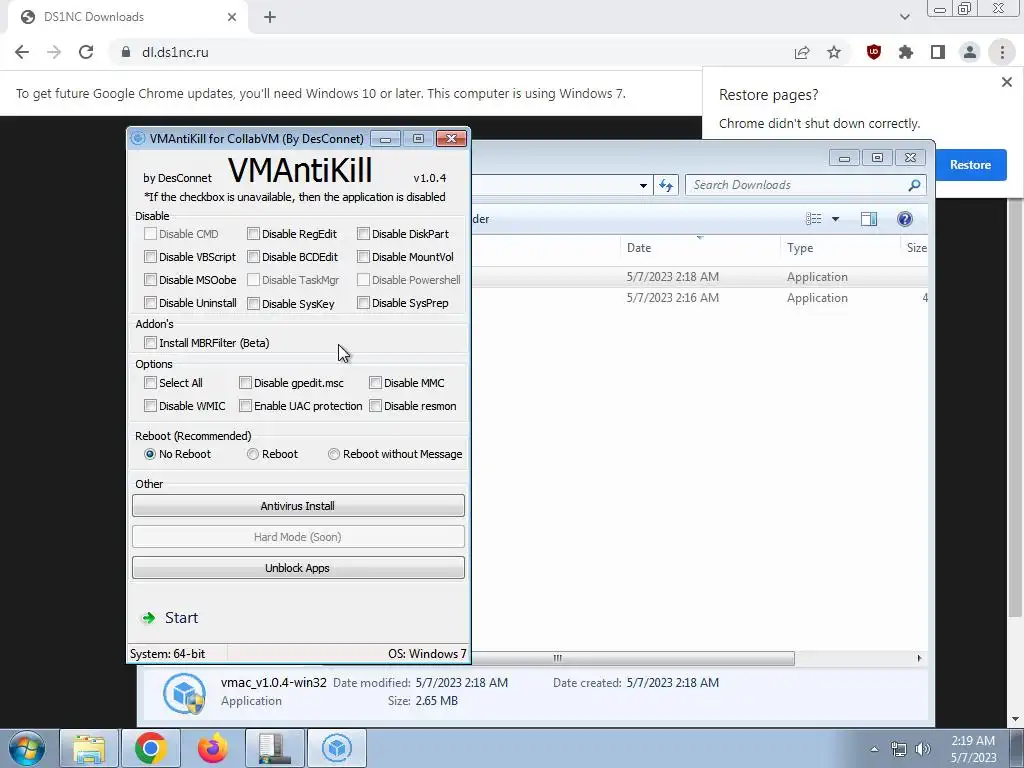Click the Antivirus Install button
1024x768 pixels.
coord(298,505)
